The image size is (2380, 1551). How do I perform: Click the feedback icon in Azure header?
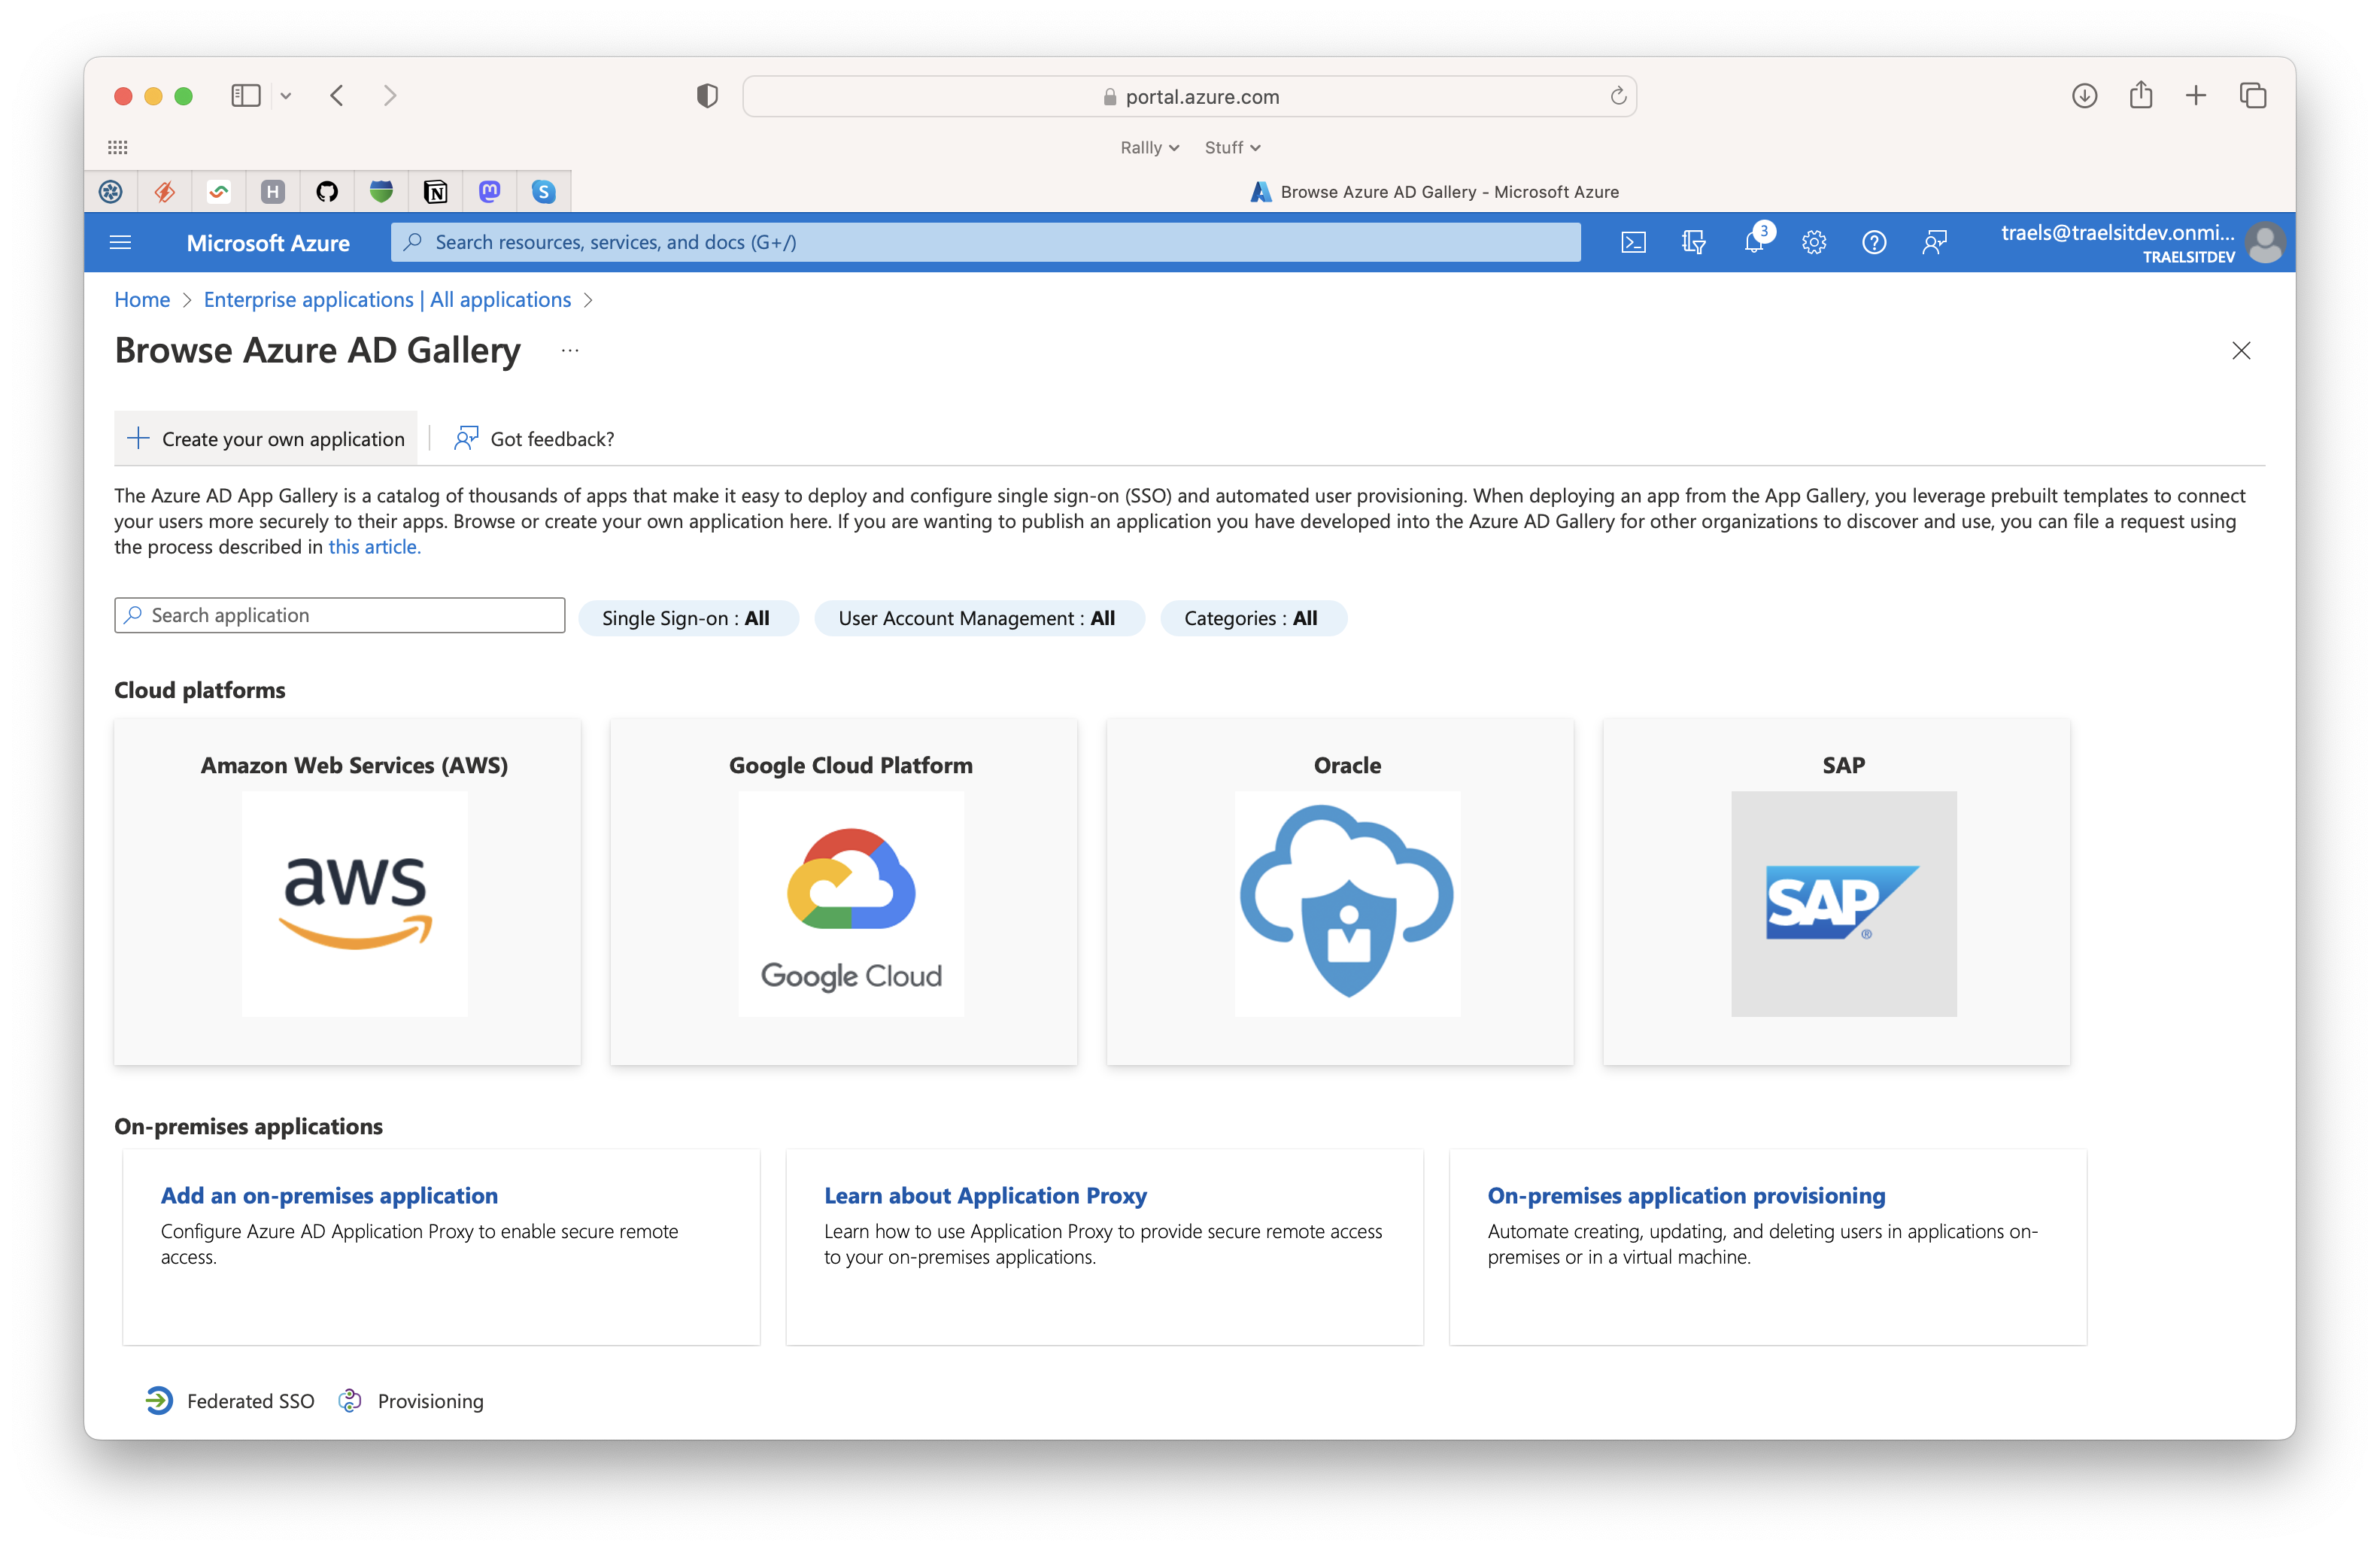pos(1934,242)
